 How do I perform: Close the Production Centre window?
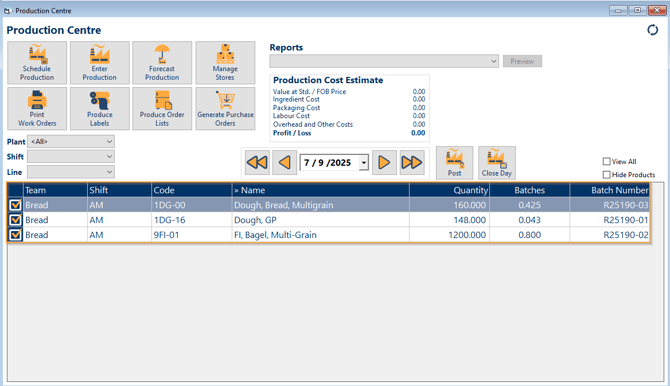[657, 10]
